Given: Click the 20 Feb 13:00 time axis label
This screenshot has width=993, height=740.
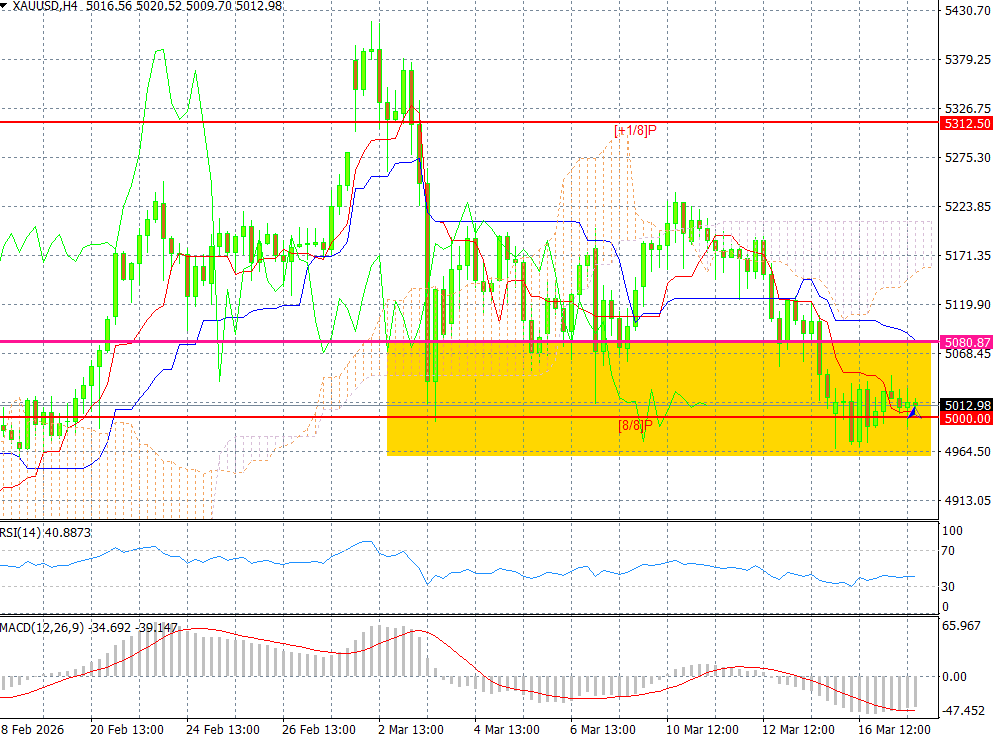Looking at the screenshot, I should pos(127,730).
